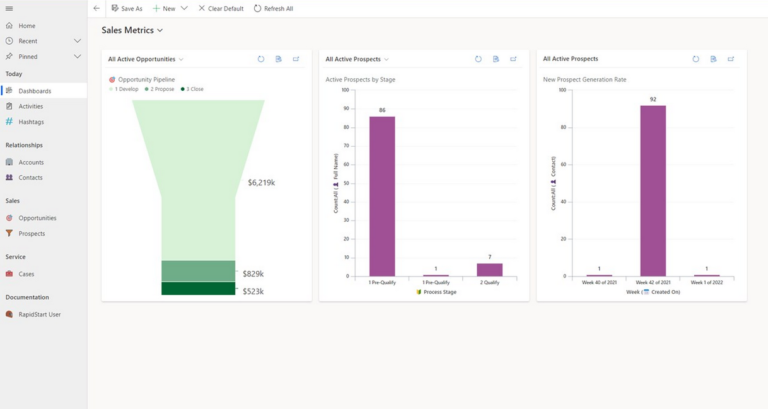
Task: Refresh the New Prospect Generation Rate chart
Action: click(x=696, y=59)
